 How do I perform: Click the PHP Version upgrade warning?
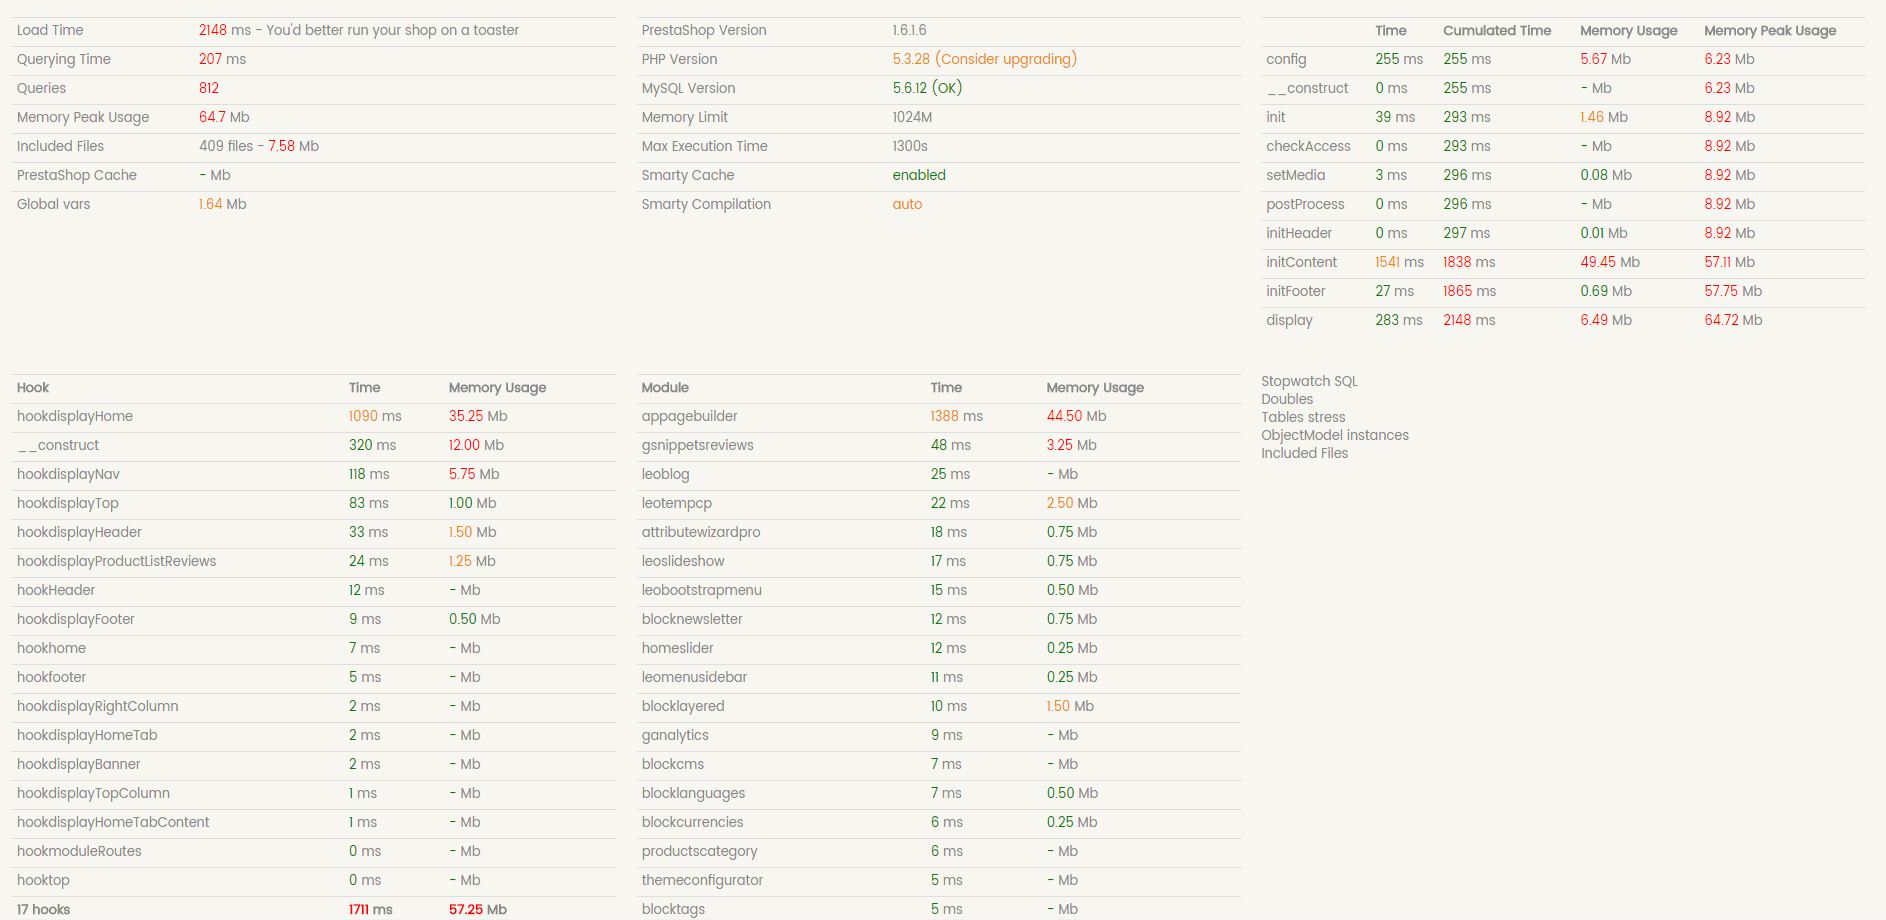click(x=984, y=59)
